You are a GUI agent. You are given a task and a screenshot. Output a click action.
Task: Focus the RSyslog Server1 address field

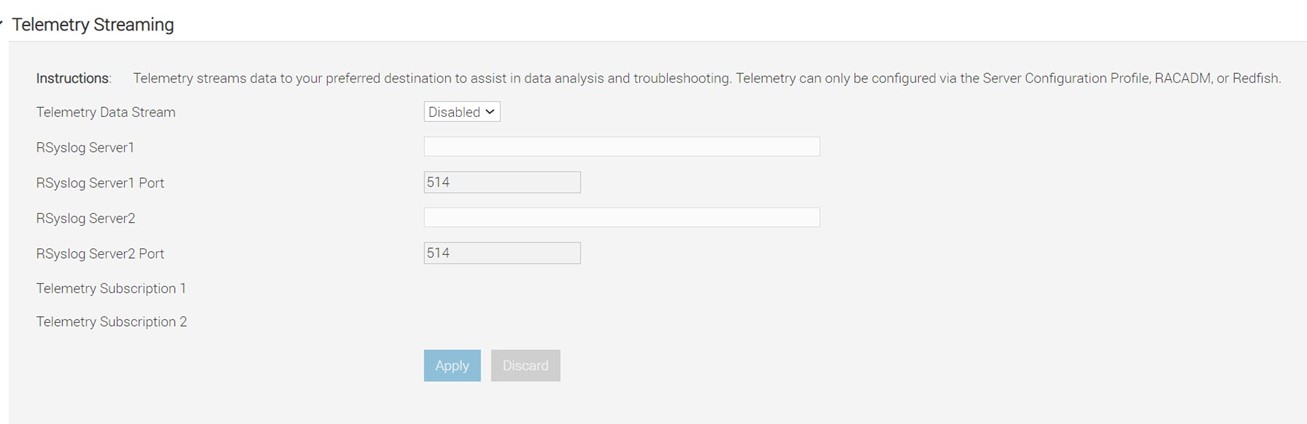click(621, 147)
